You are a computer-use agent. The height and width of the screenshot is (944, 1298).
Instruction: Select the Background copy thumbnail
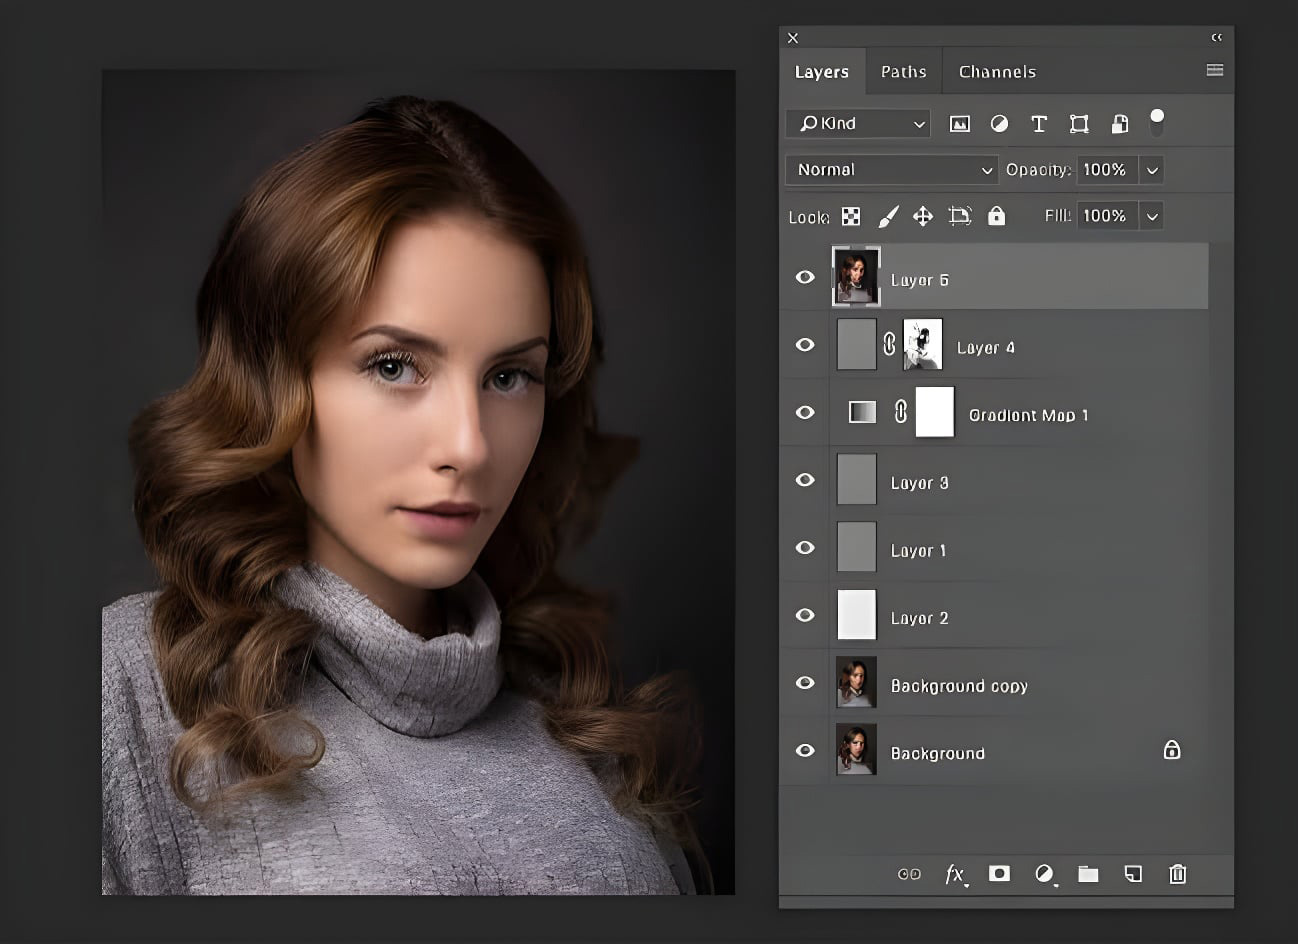click(856, 683)
